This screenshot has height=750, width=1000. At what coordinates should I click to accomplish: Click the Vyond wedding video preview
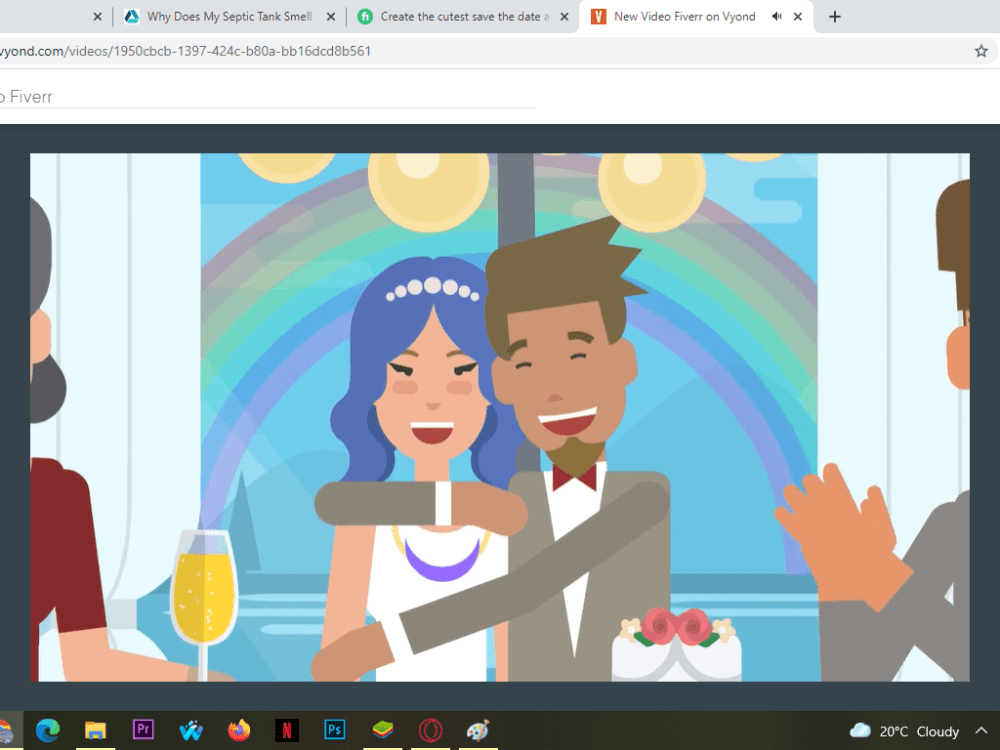[500, 417]
